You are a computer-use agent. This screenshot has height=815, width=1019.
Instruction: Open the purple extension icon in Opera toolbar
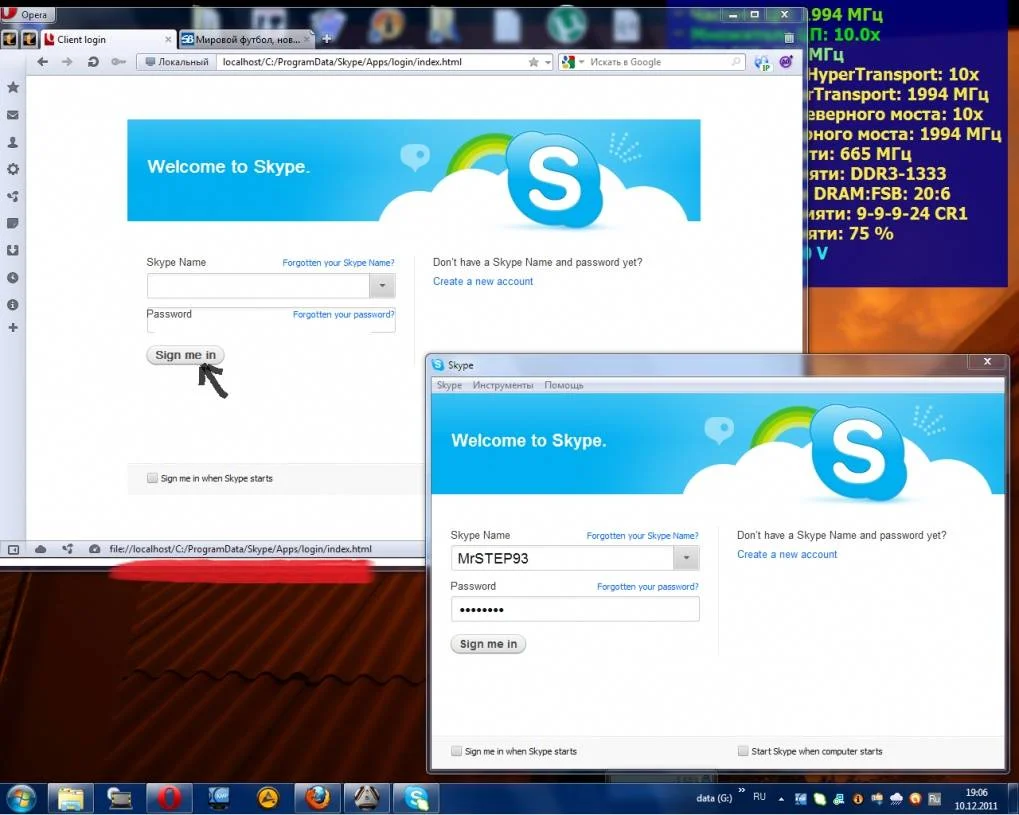point(786,62)
